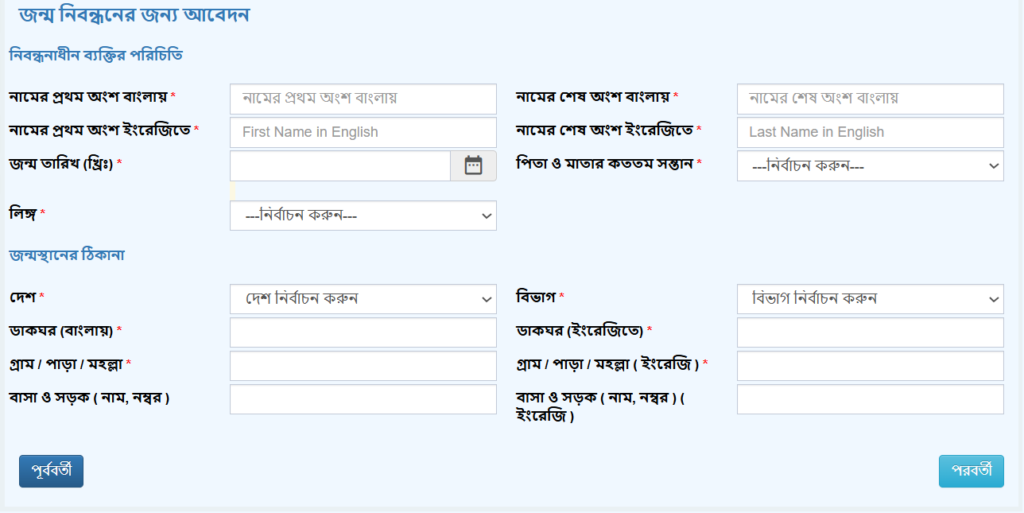1024x513 pixels.
Task: Click the নামের শেষ অংশ বাংলায় input field
Action: click(x=870, y=99)
